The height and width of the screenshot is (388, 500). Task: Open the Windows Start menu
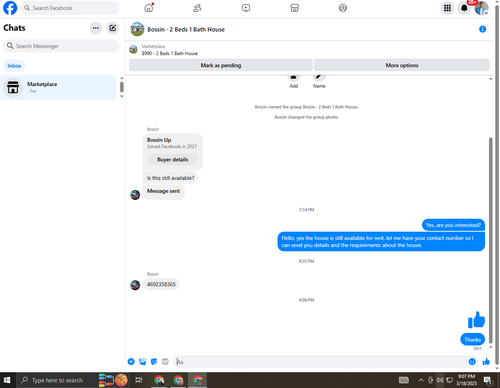tap(7, 380)
